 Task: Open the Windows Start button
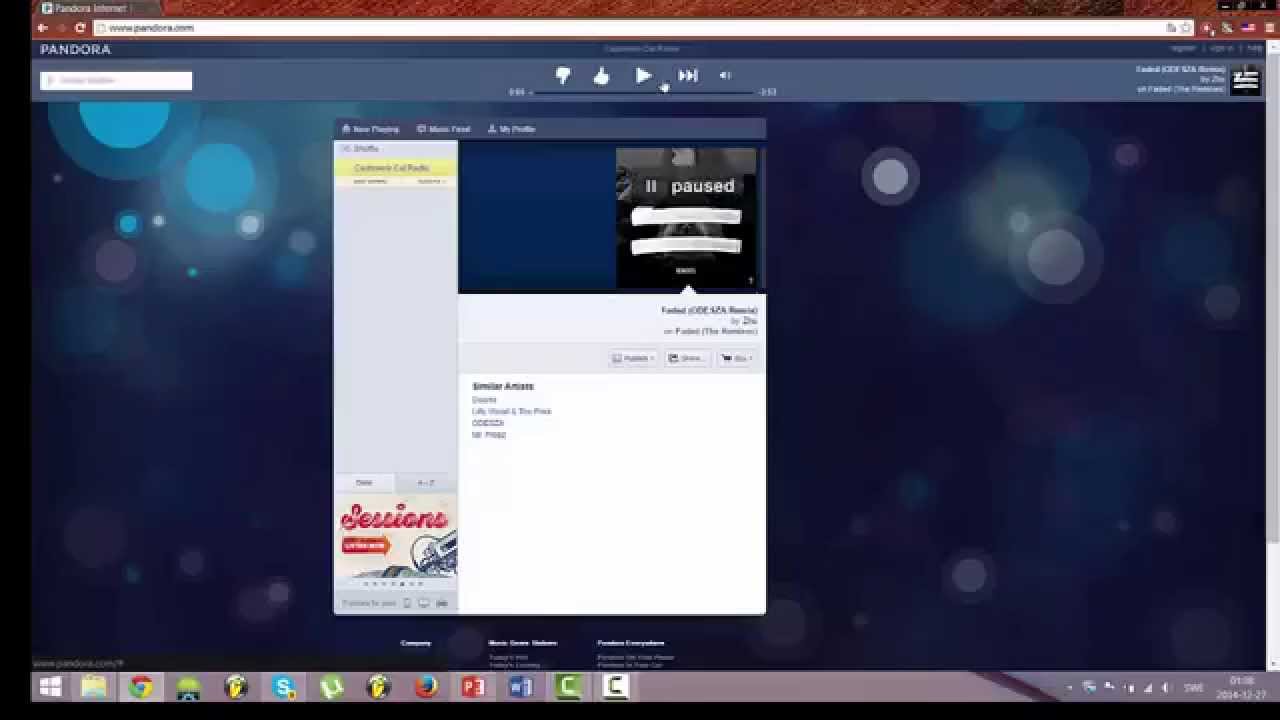(50, 687)
